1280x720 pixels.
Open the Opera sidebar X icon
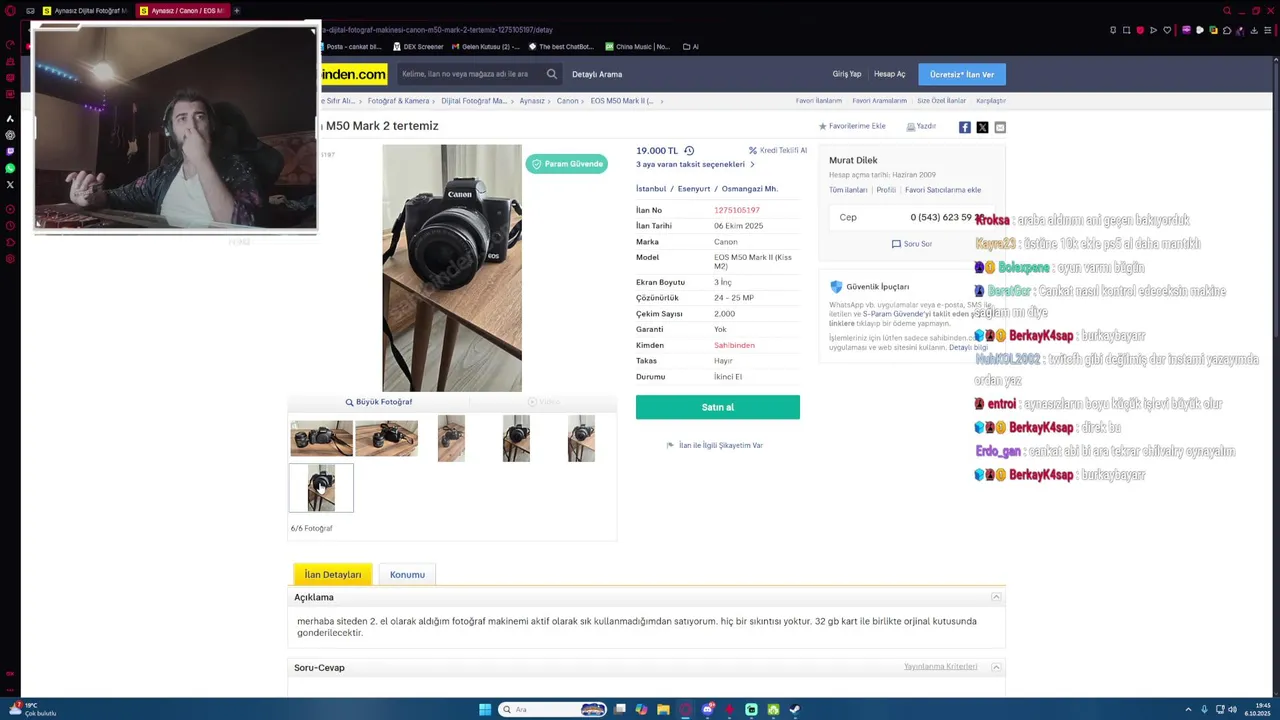(10, 184)
